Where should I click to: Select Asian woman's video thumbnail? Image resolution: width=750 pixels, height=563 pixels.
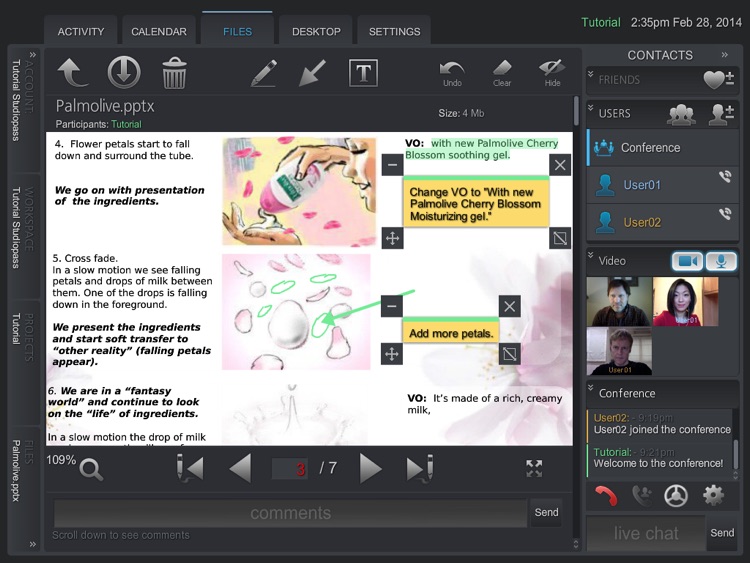click(685, 301)
